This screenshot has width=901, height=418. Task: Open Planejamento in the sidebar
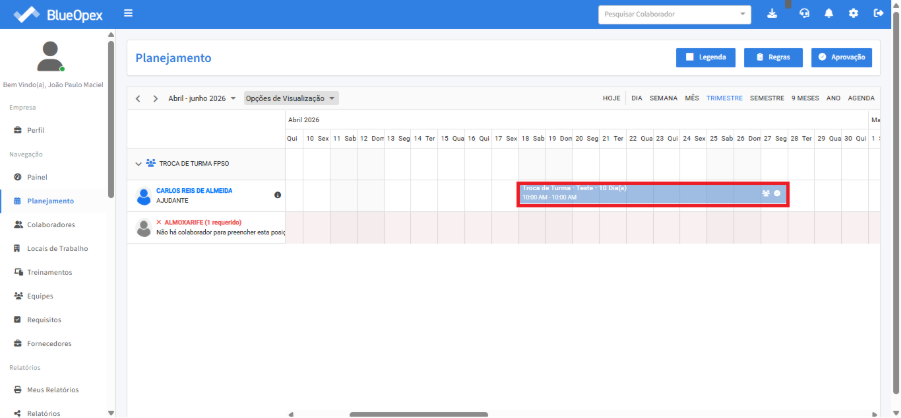(x=51, y=201)
